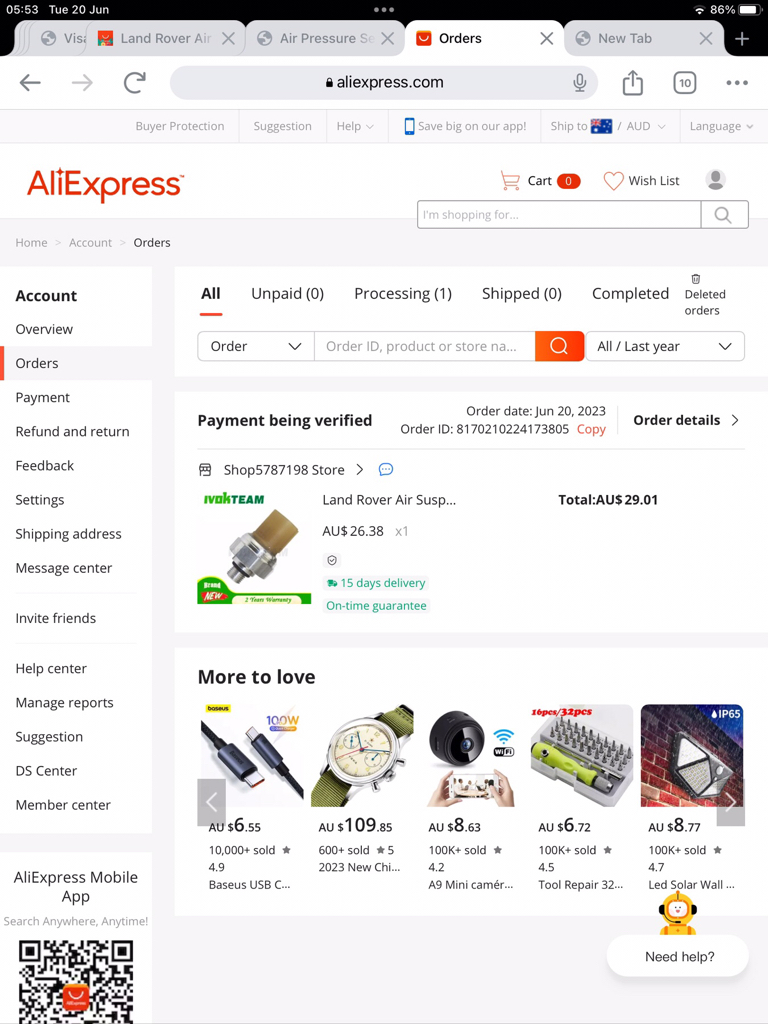Copy the order ID
768x1024 pixels.
point(591,429)
